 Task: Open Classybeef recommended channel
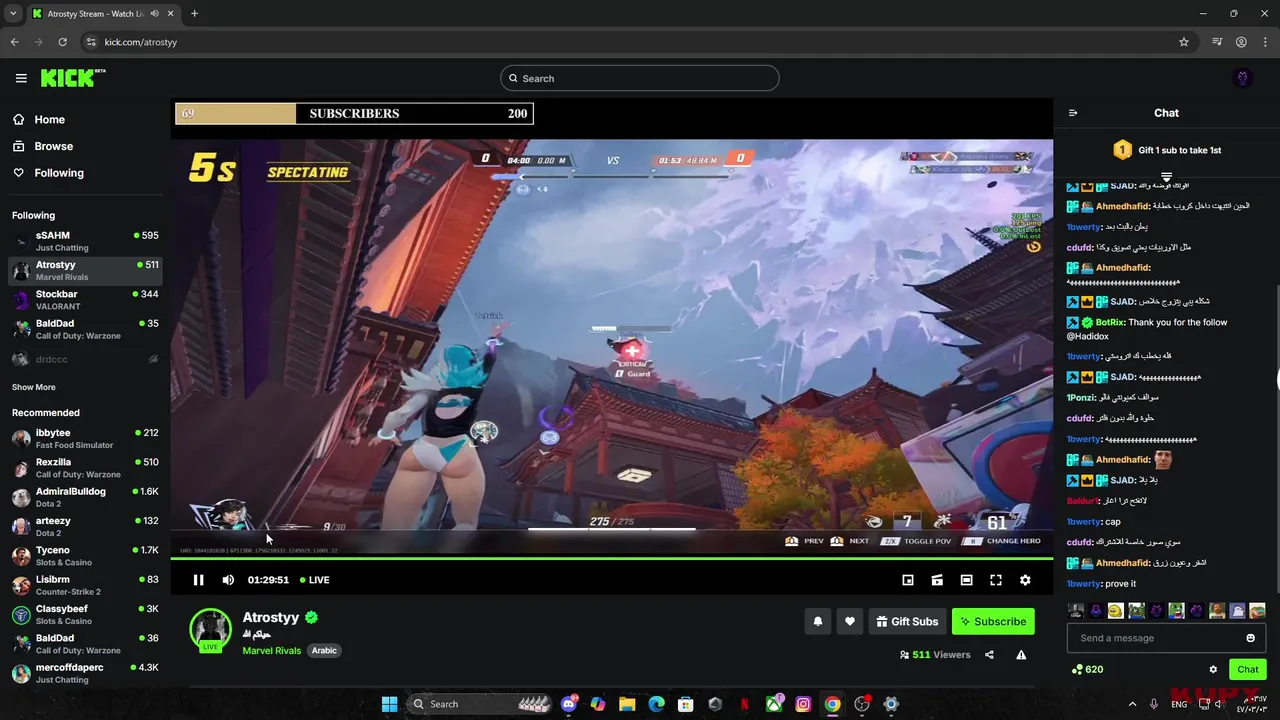85,614
